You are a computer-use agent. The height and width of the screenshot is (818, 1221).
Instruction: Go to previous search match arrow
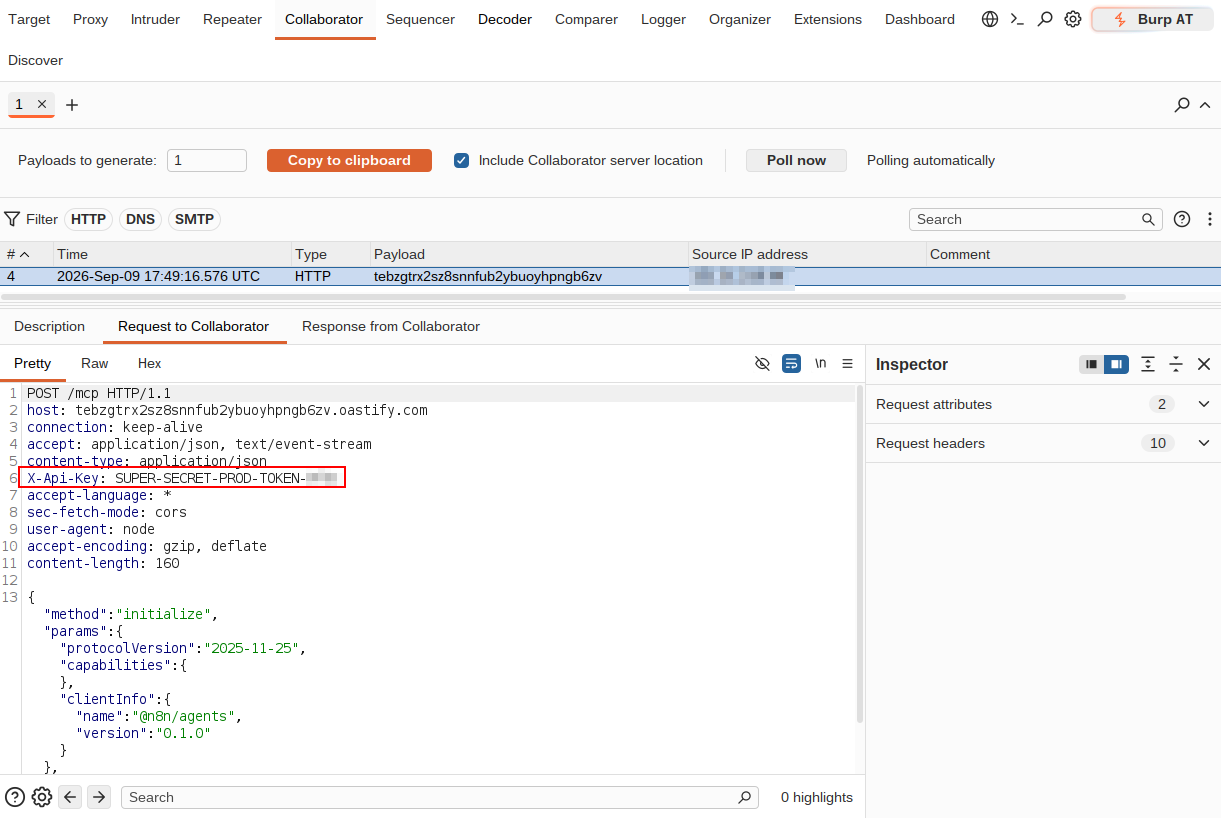pyautogui.click(x=70, y=797)
